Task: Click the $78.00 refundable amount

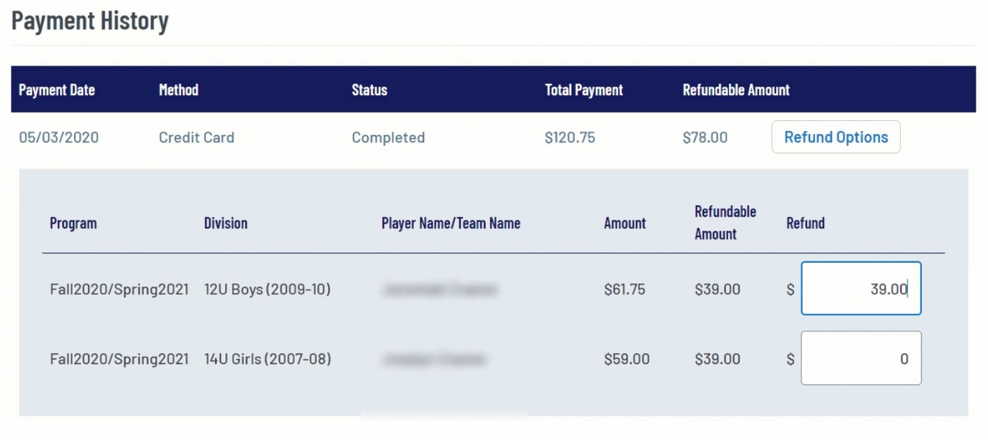Action: click(704, 137)
